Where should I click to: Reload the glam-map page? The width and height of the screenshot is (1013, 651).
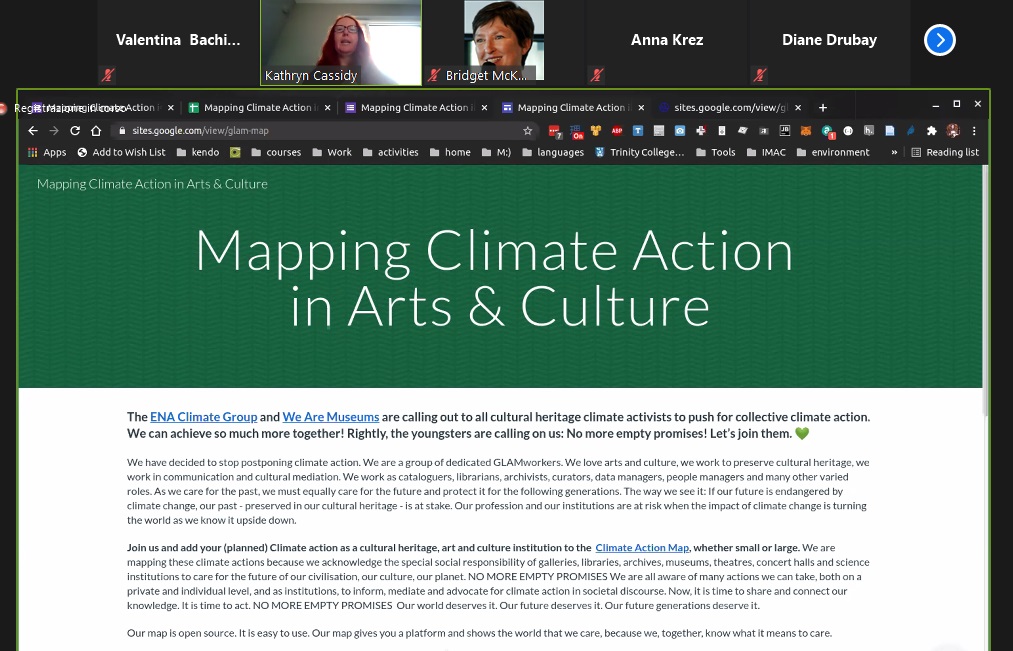click(75, 130)
